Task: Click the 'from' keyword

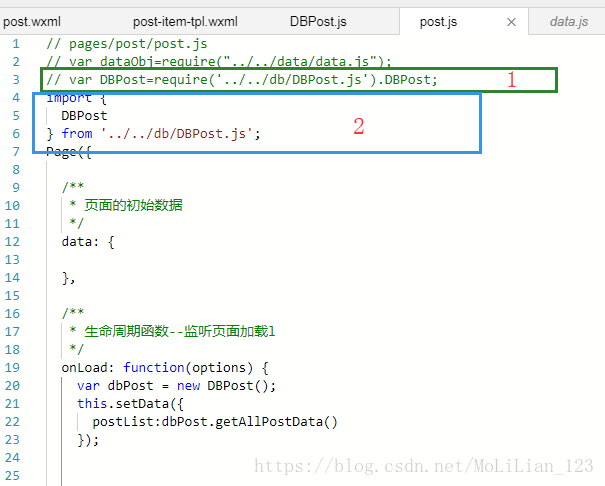Action: pyautogui.click(x=77, y=133)
